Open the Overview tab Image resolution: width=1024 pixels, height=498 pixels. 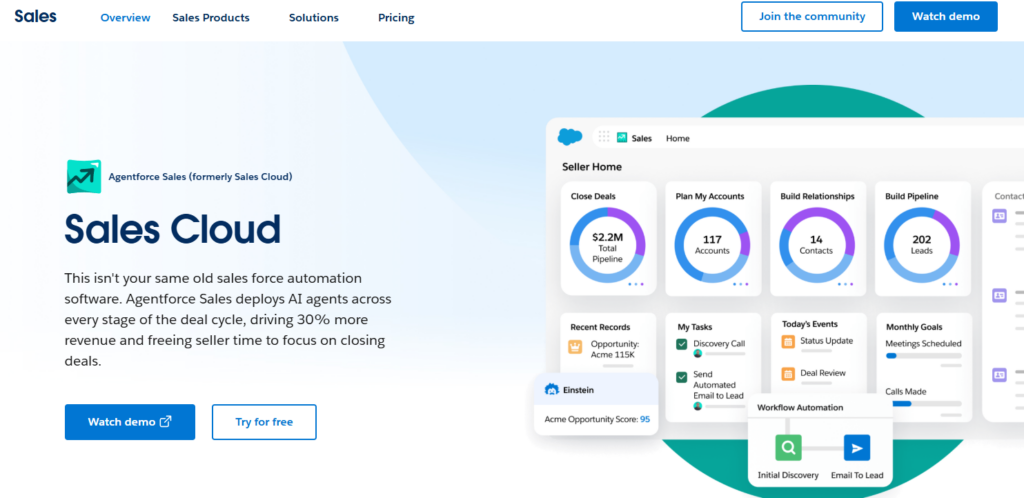pos(125,18)
